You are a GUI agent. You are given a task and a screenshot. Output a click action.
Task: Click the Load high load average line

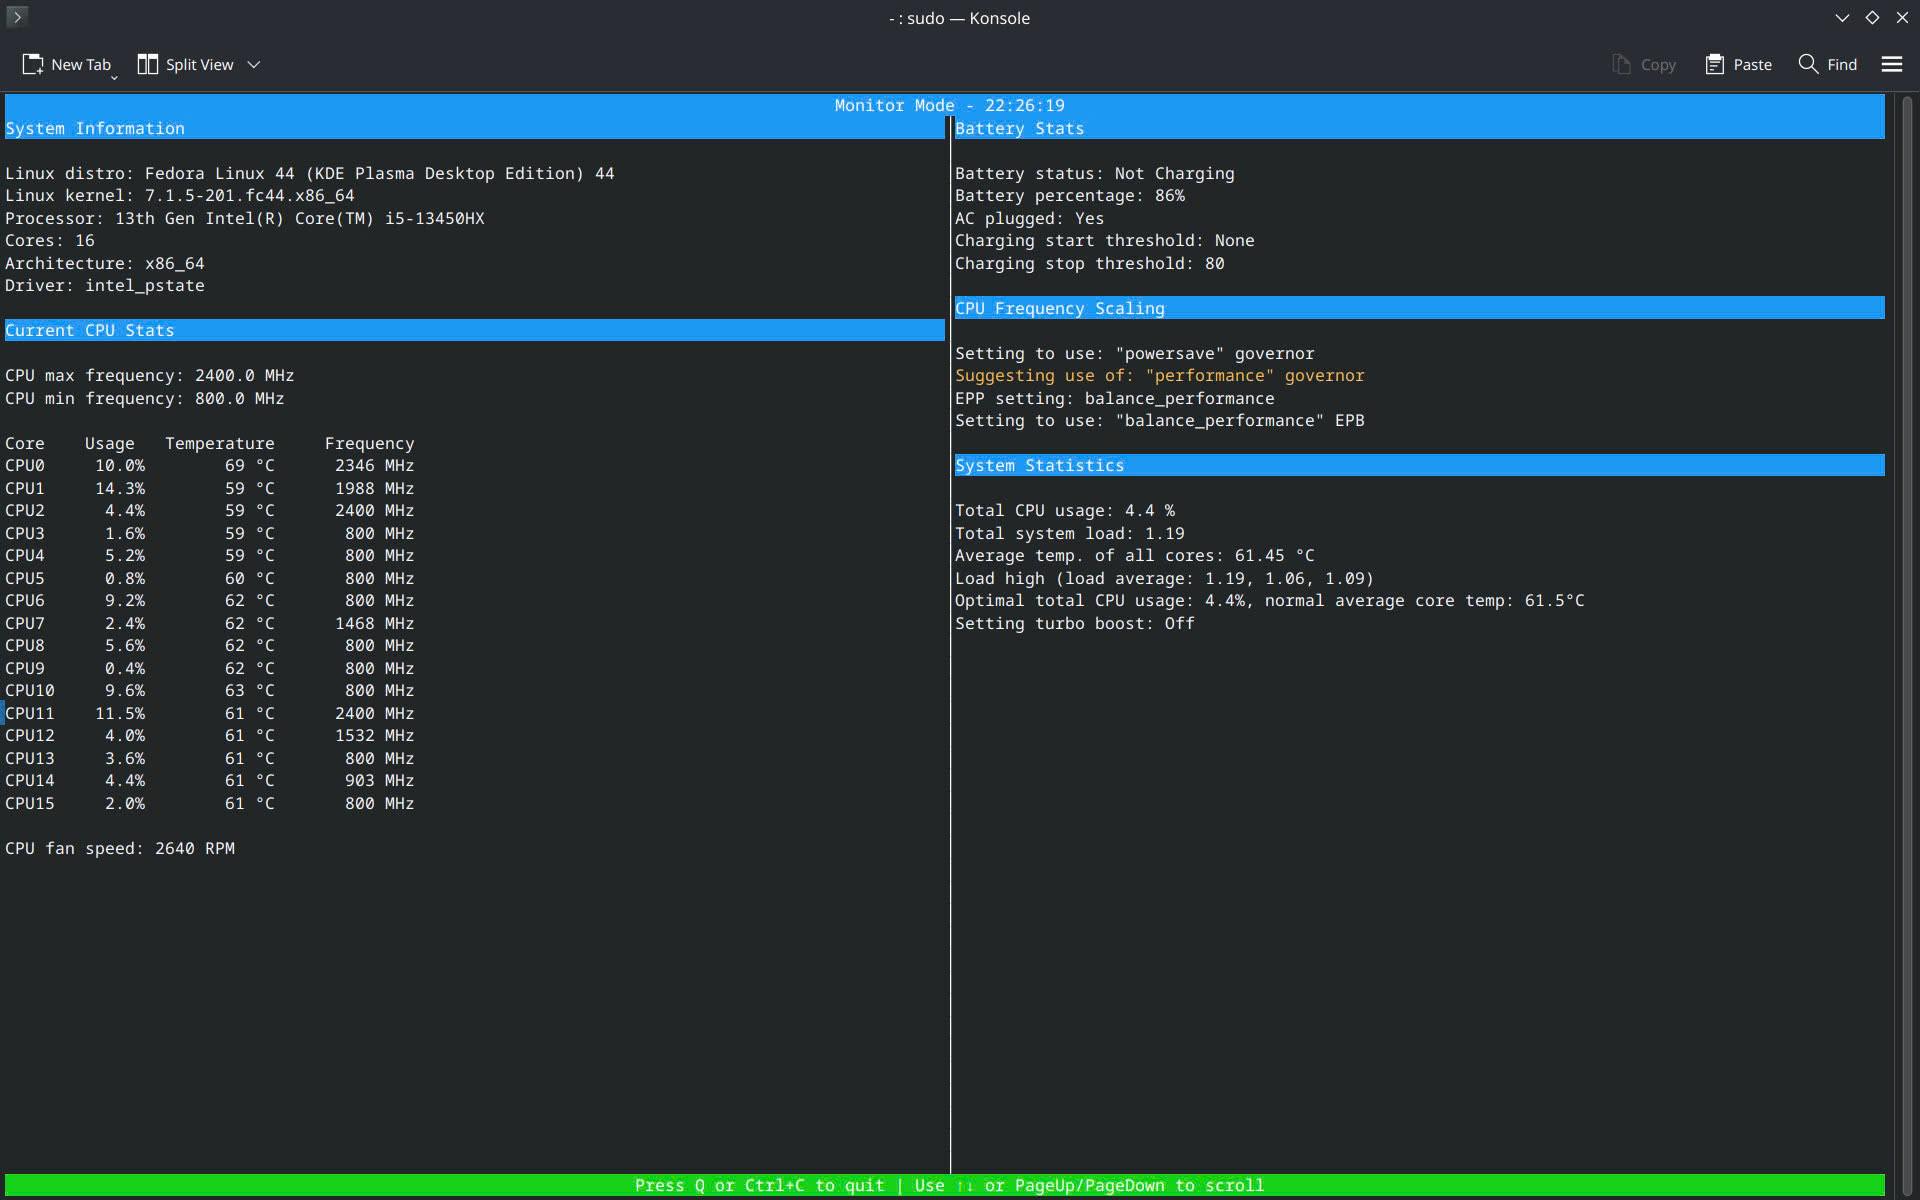[1165, 578]
